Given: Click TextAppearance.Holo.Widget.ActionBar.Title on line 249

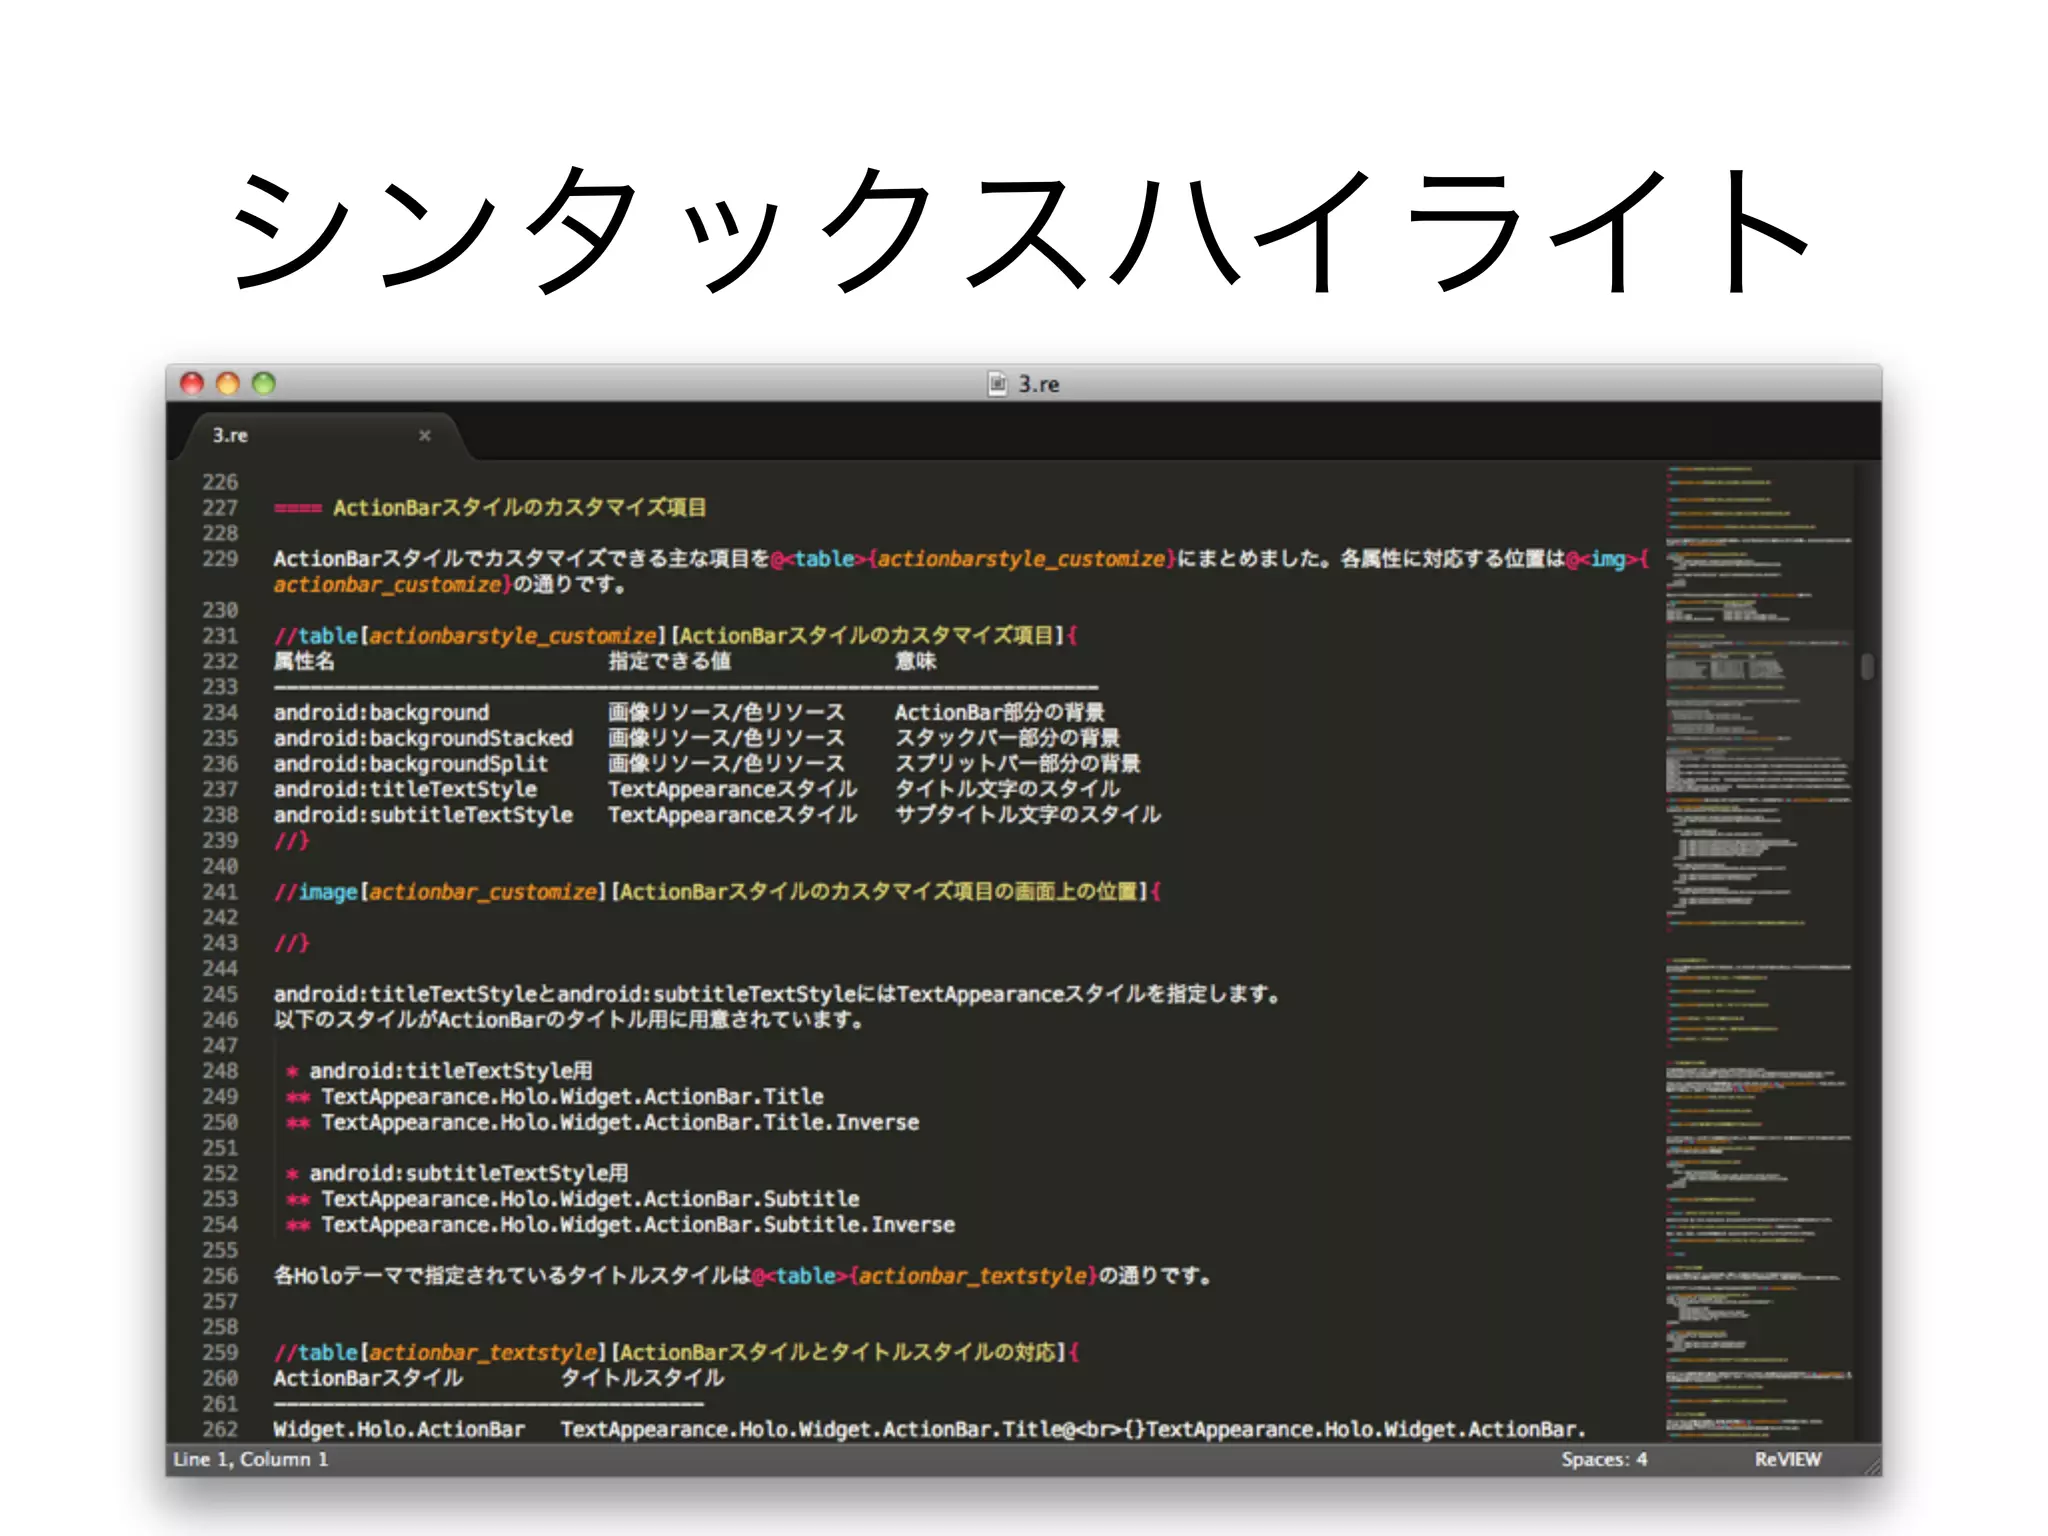Looking at the screenshot, I should 572,1097.
